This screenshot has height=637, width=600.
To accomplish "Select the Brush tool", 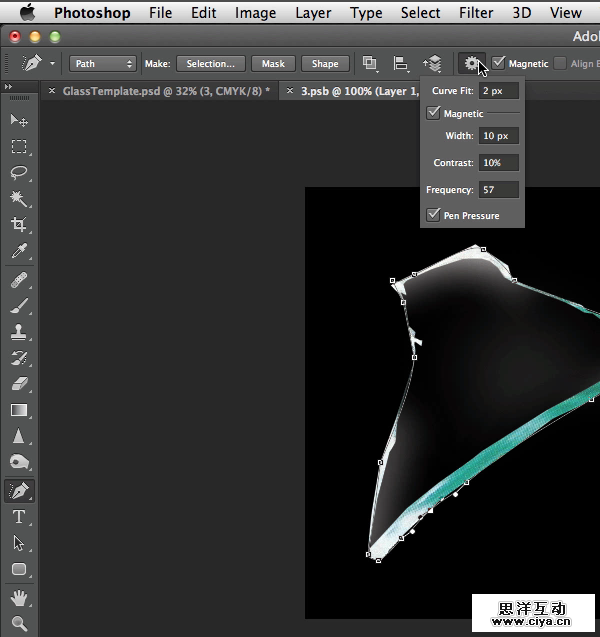I will 19,306.
